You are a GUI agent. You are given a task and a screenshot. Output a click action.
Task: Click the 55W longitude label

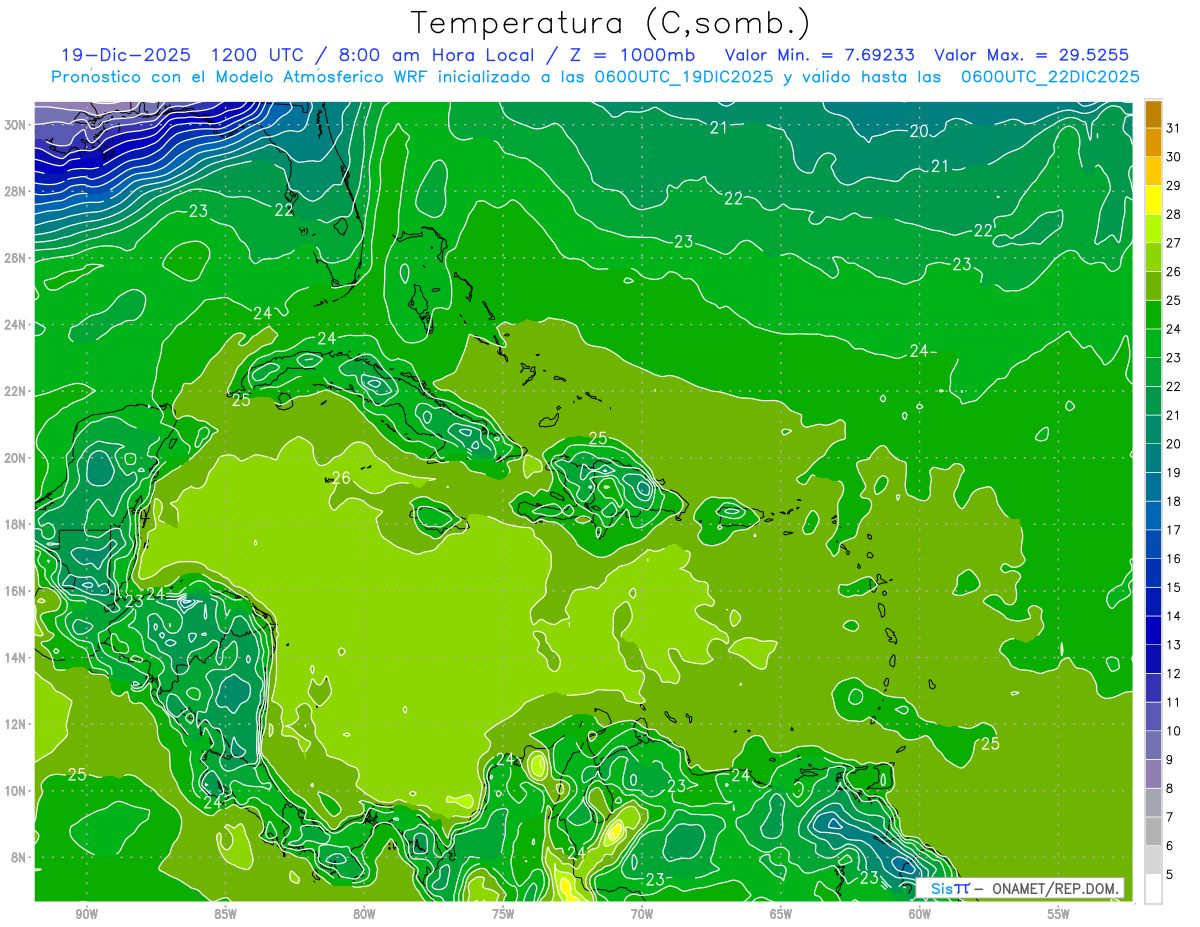(1059, 914)
